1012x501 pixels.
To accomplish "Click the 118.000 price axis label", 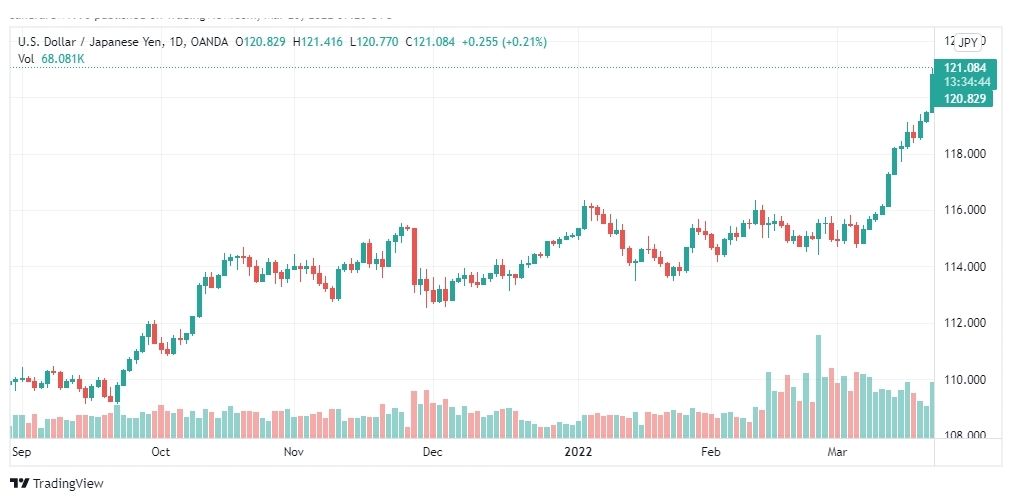I will tap(964, 154).
